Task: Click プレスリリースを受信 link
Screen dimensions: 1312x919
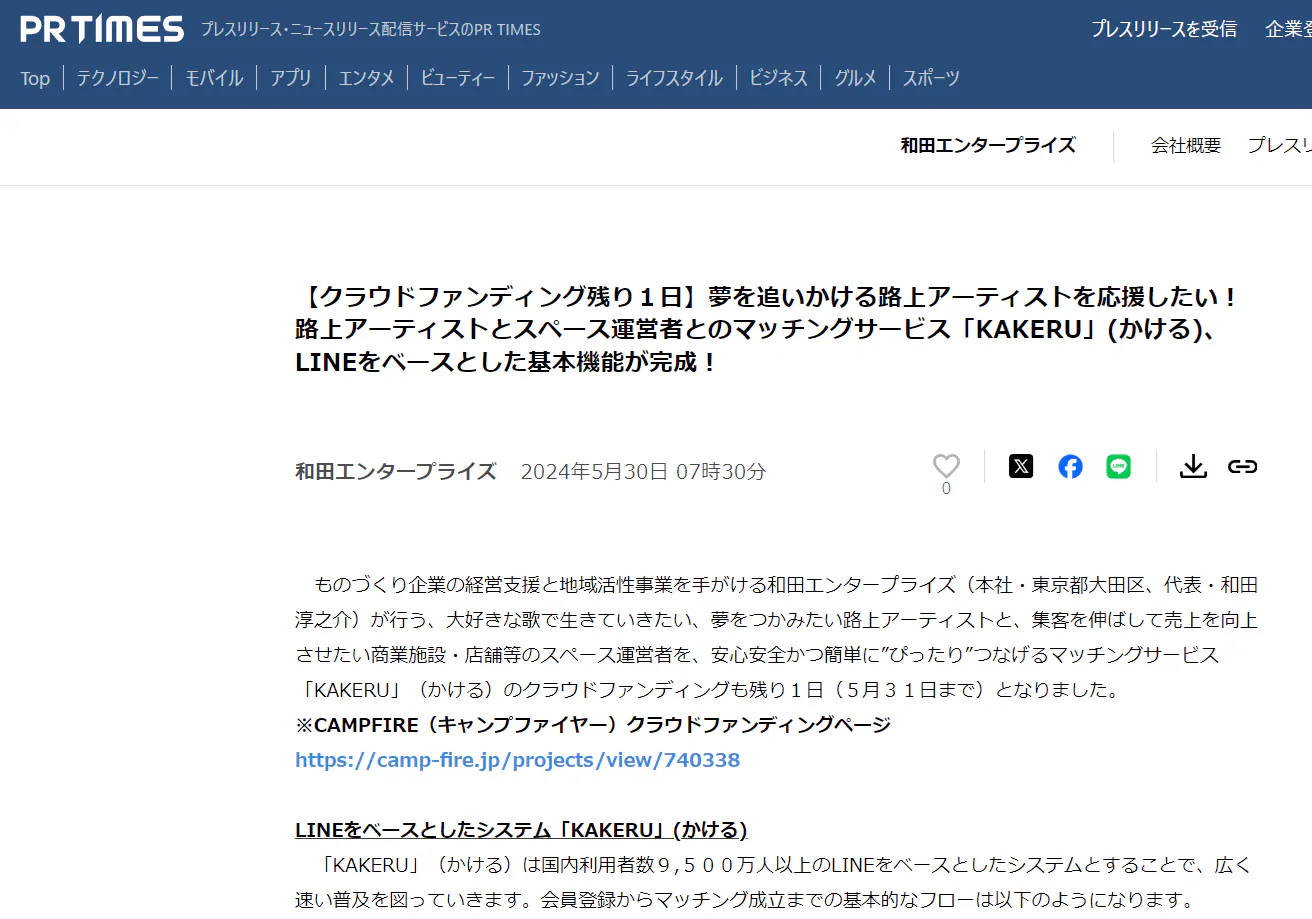Action: 1163,29
